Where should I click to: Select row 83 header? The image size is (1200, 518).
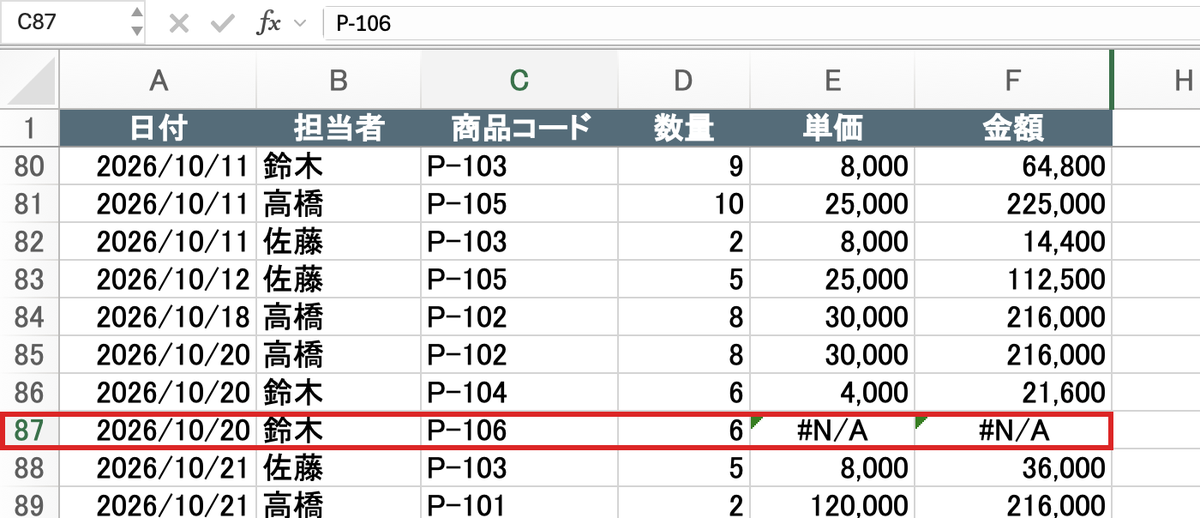tap(30, 279)
